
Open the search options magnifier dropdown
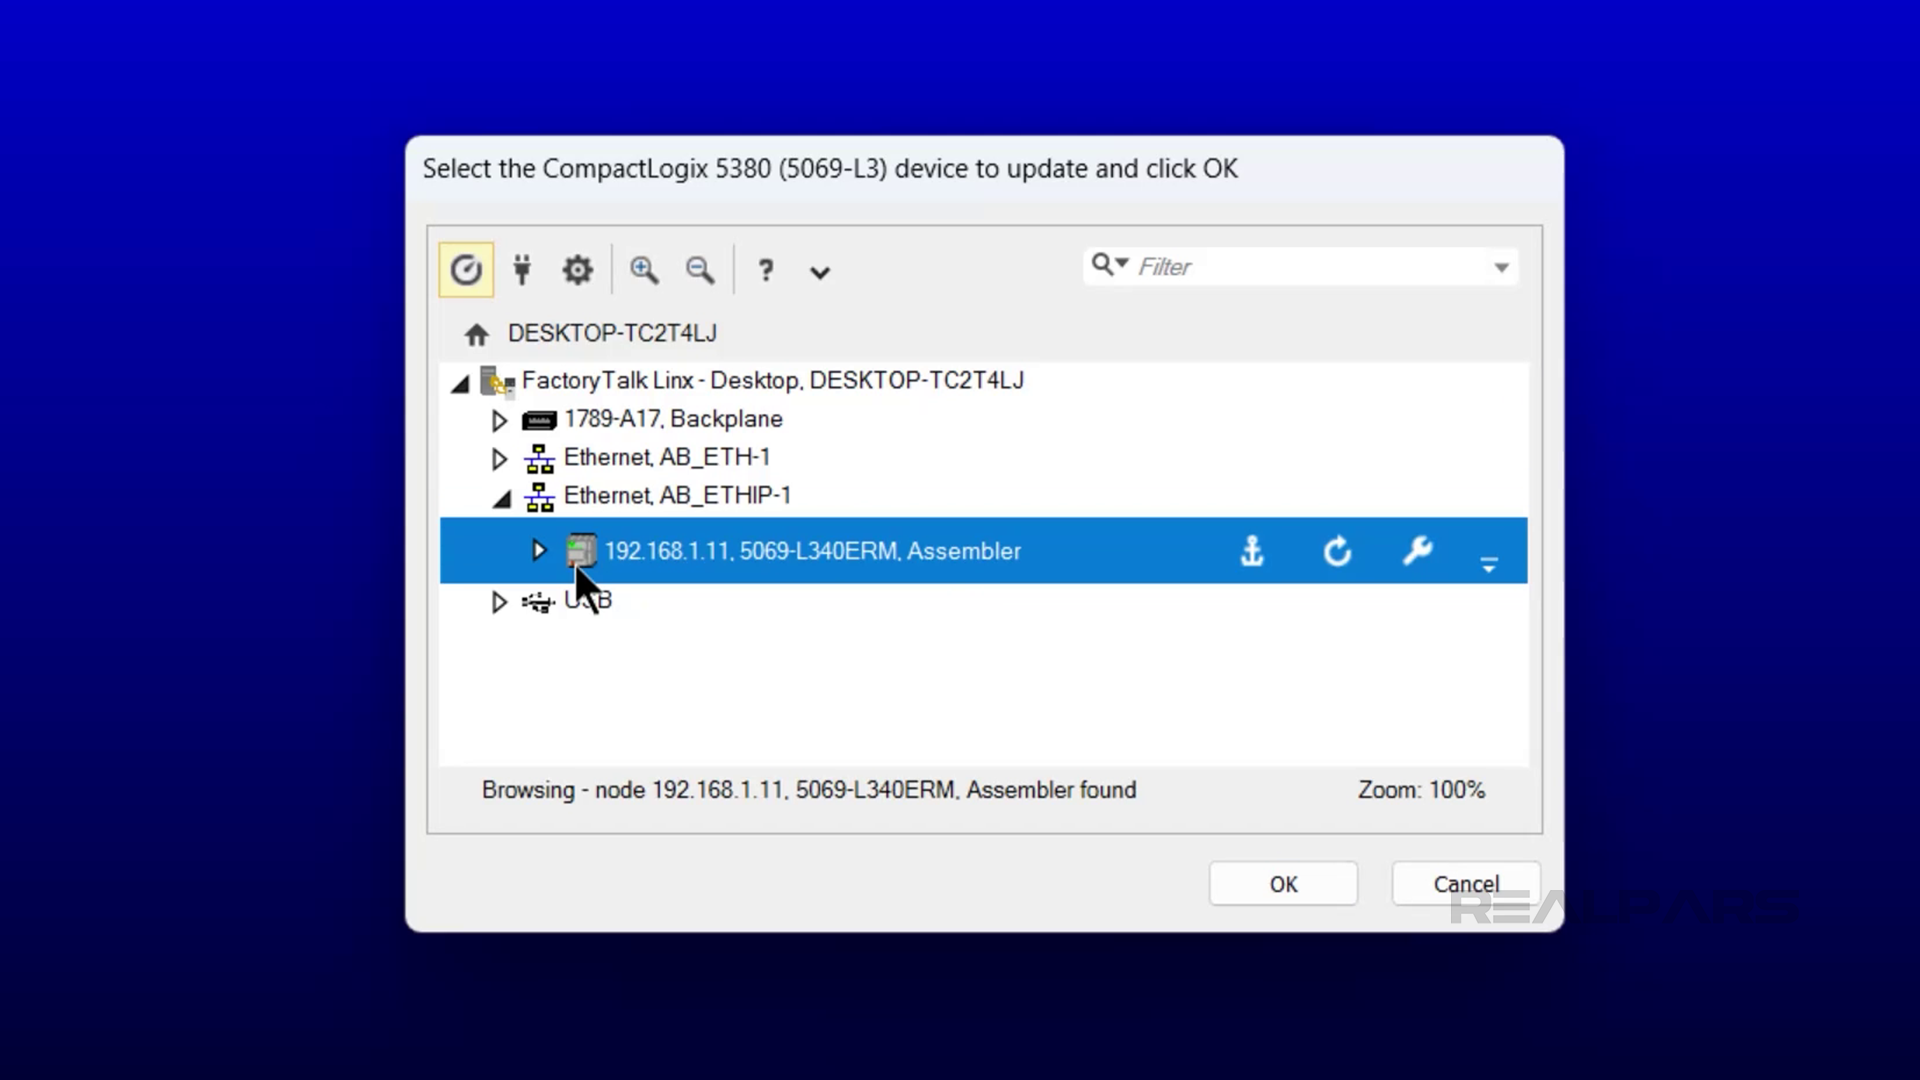[1110, 265]
